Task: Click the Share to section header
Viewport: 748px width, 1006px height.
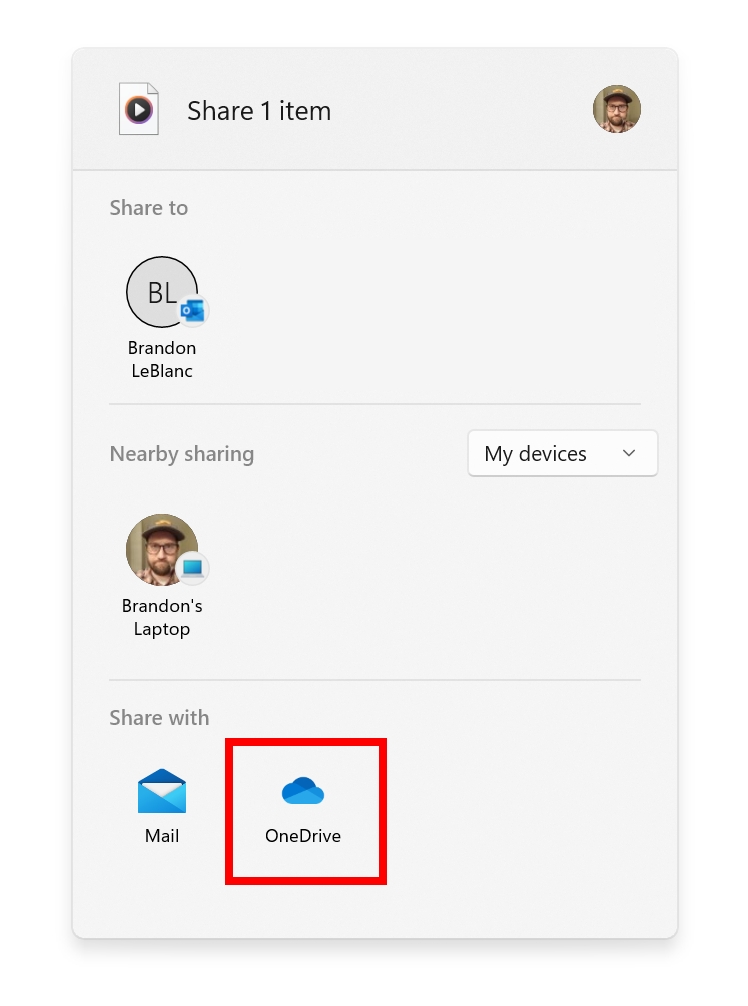Action: [x=148, y=208]
